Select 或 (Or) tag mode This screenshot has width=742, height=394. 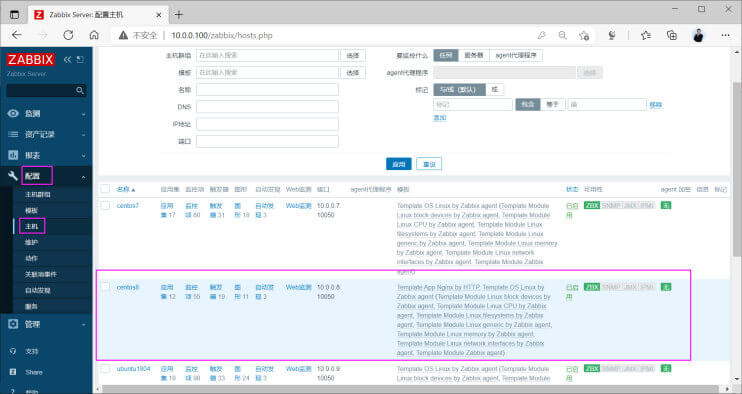click(x=495, y=89)
